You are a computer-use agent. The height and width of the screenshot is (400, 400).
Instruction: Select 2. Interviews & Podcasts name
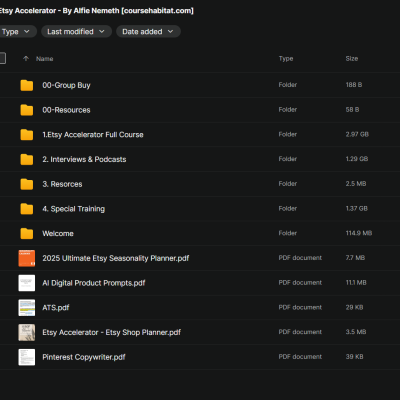click(84, 159)
